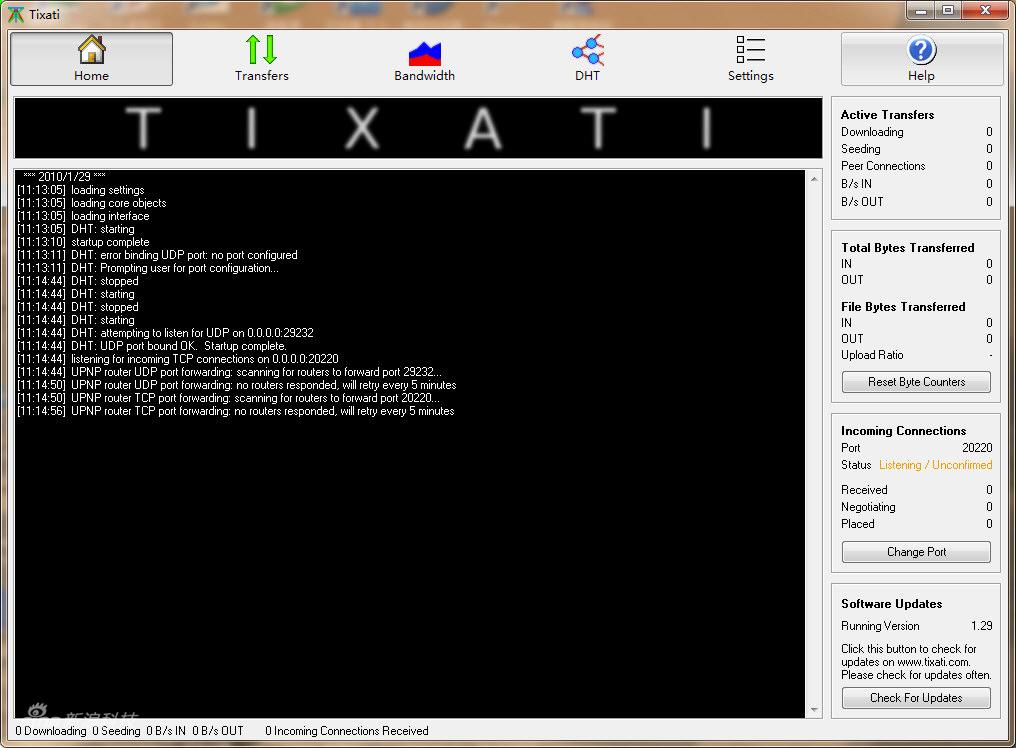This screenshot has width=1016, height=748.
Task: Click Incoming Connections Received in the status bar
Action: (346, 731)
